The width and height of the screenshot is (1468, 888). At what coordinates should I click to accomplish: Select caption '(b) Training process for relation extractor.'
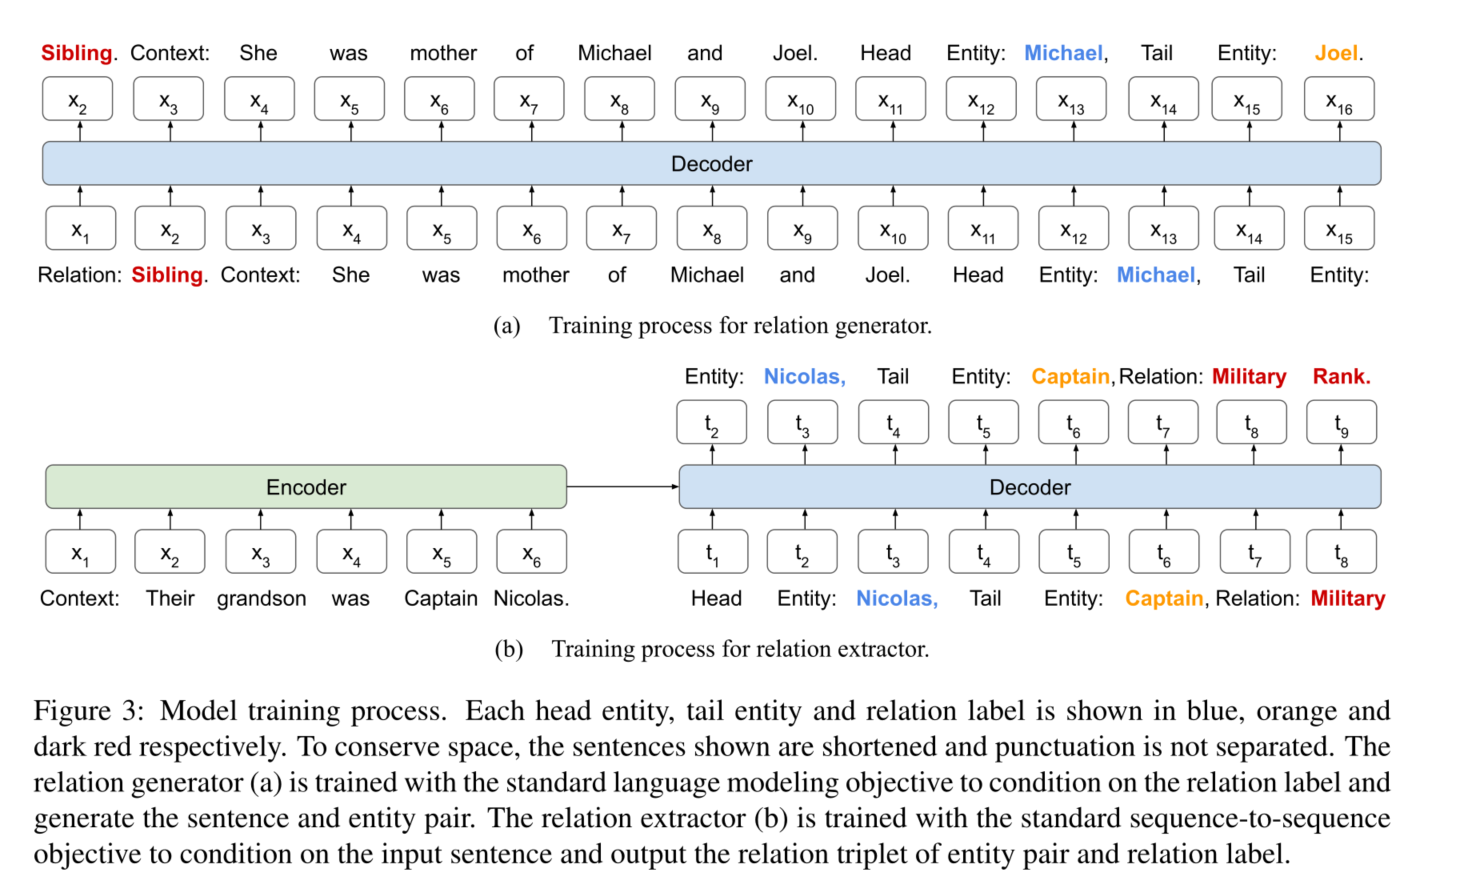point(712,649)
